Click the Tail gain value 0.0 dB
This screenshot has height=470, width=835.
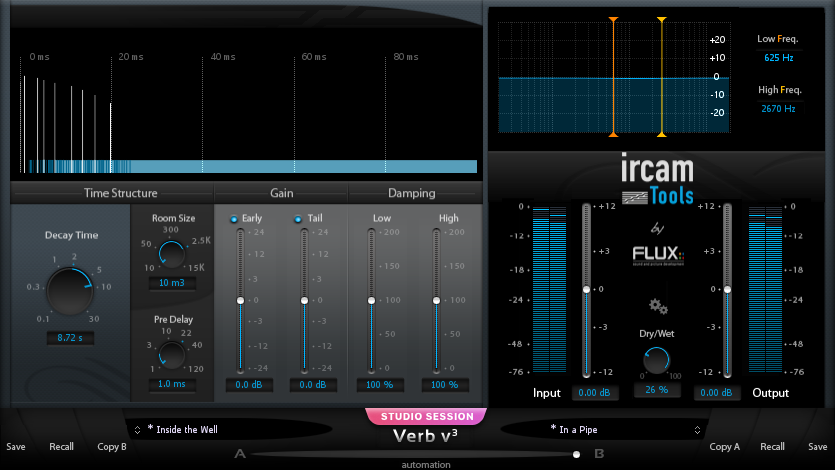(313, 384)
